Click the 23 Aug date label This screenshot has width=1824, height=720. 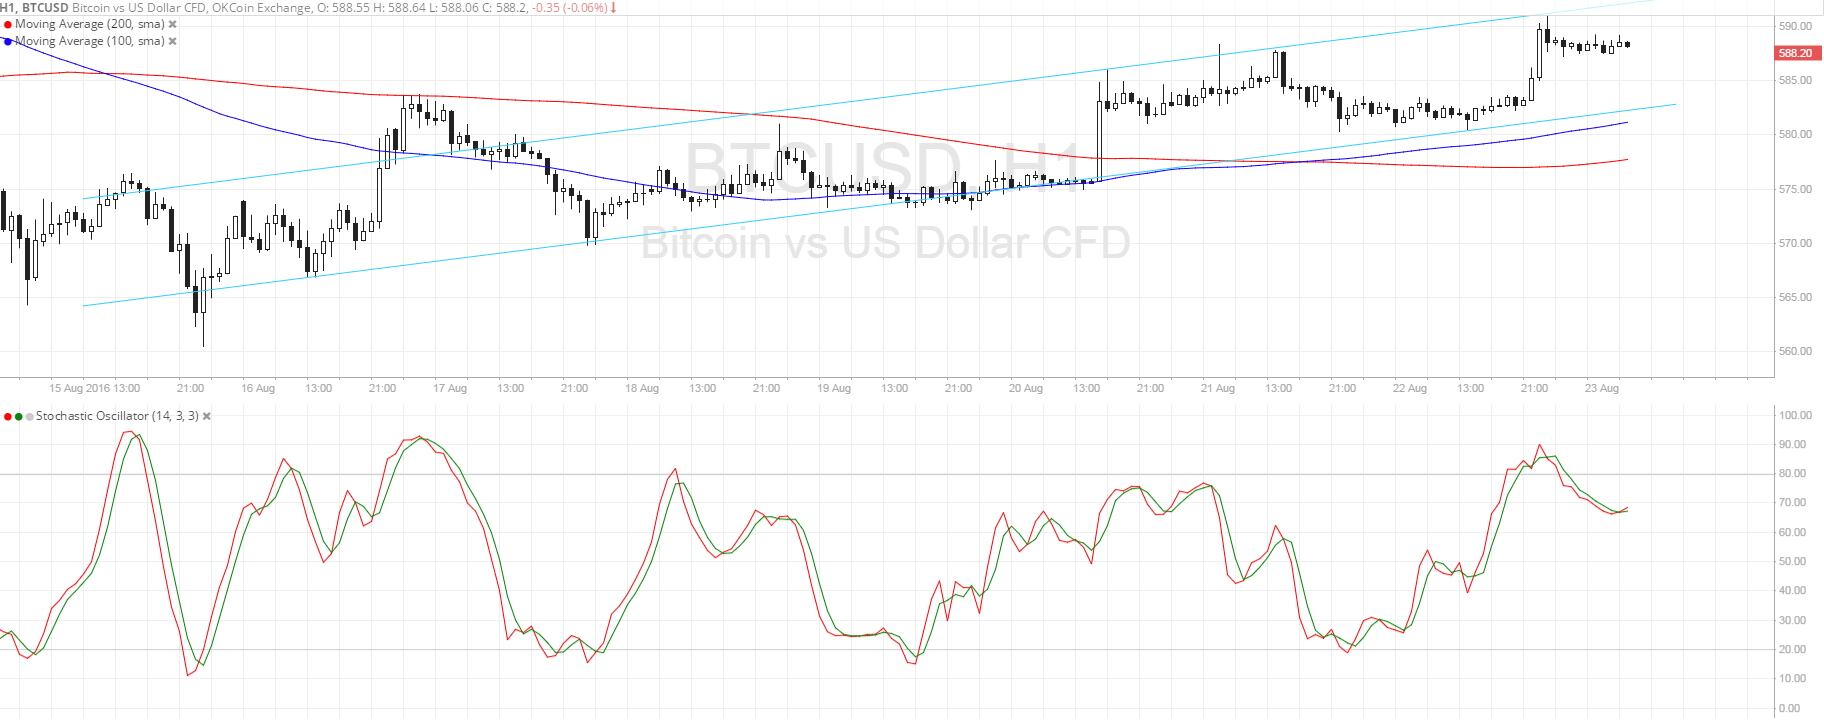coord(1602,388)
